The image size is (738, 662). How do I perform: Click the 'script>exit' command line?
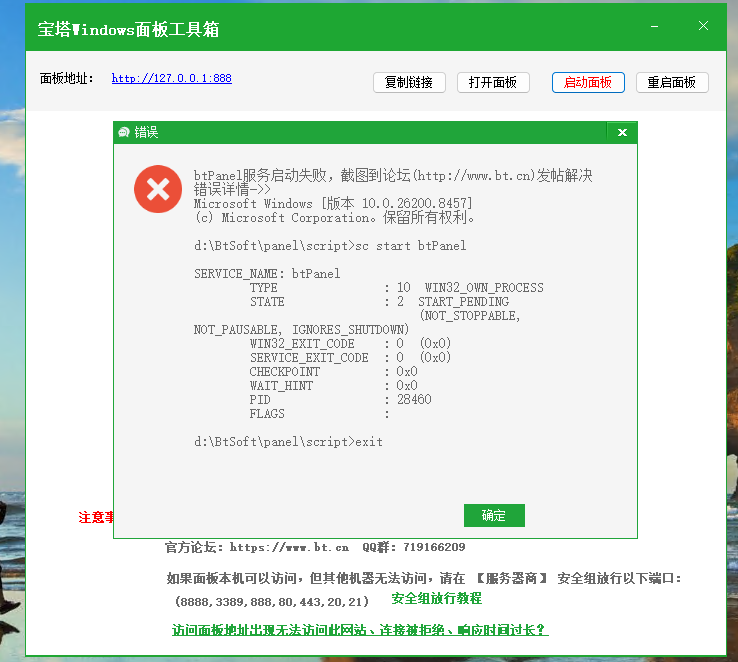(288, 442)
